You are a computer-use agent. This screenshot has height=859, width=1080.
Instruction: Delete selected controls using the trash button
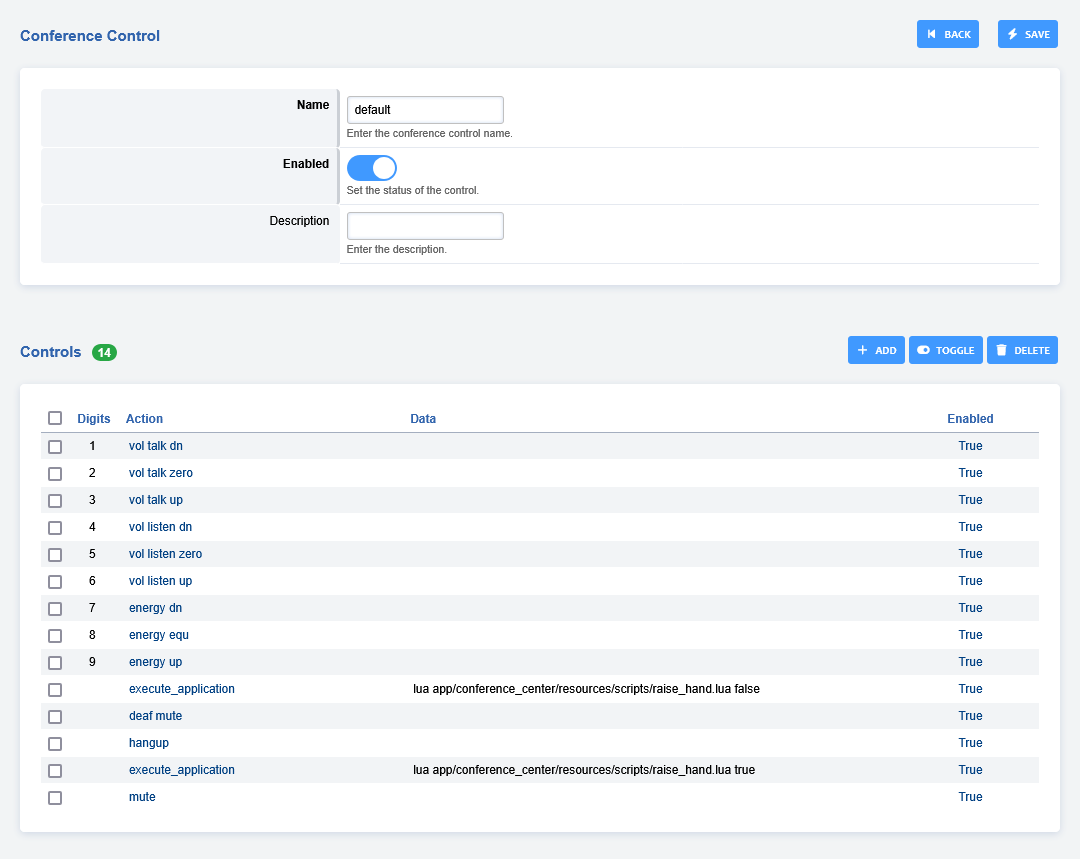[x=1022, y=350]
